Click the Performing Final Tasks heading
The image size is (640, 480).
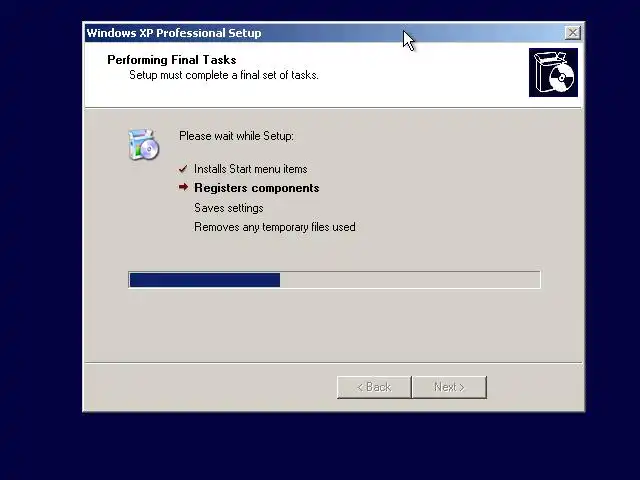tap(172, 60)
